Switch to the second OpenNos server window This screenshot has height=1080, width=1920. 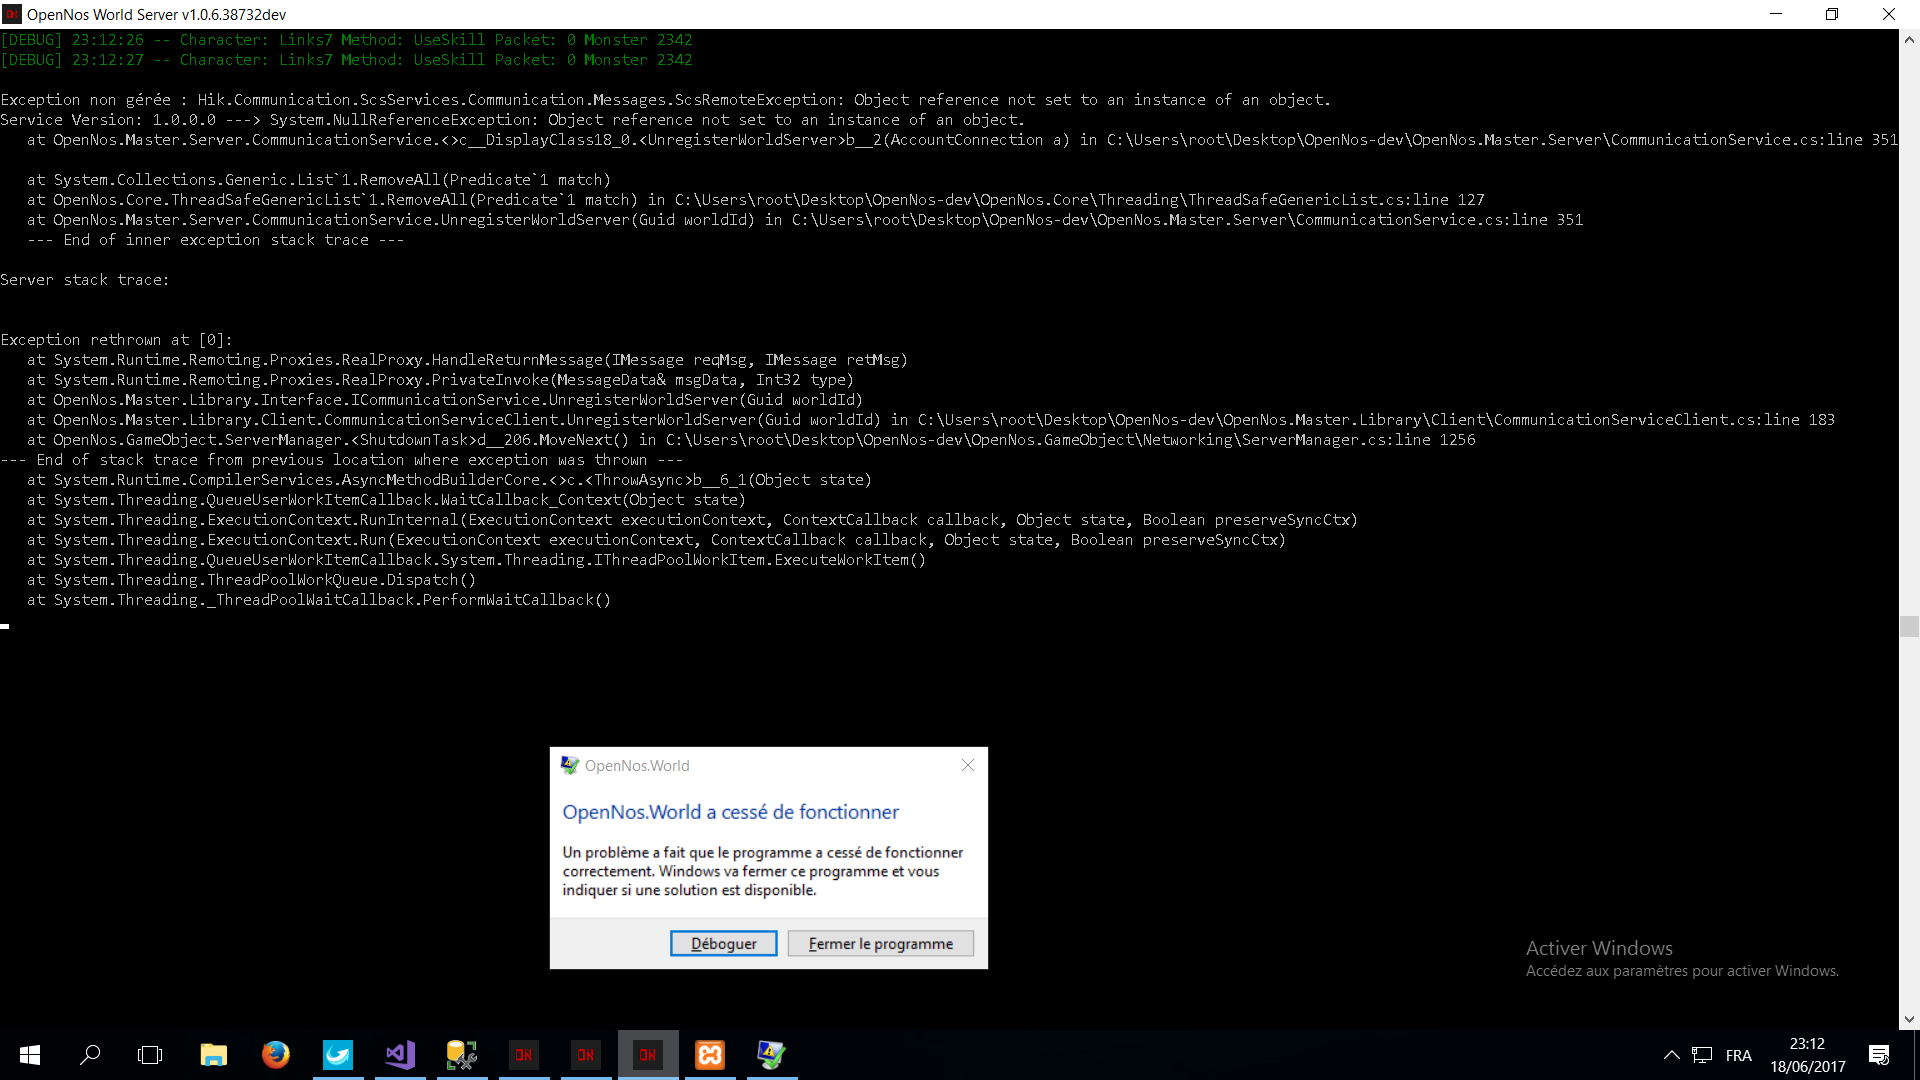pyautogui.click(x=585, y=1055)
